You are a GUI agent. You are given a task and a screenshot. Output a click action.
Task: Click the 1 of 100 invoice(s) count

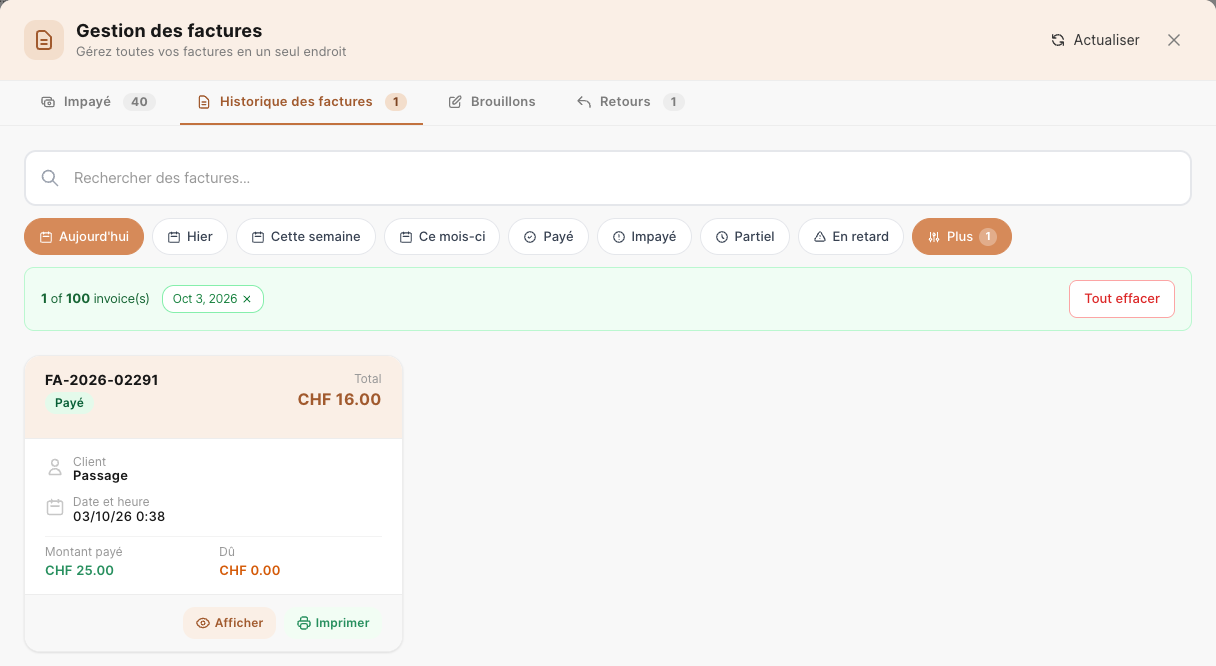pyautogui.click(x=95, y=299)
